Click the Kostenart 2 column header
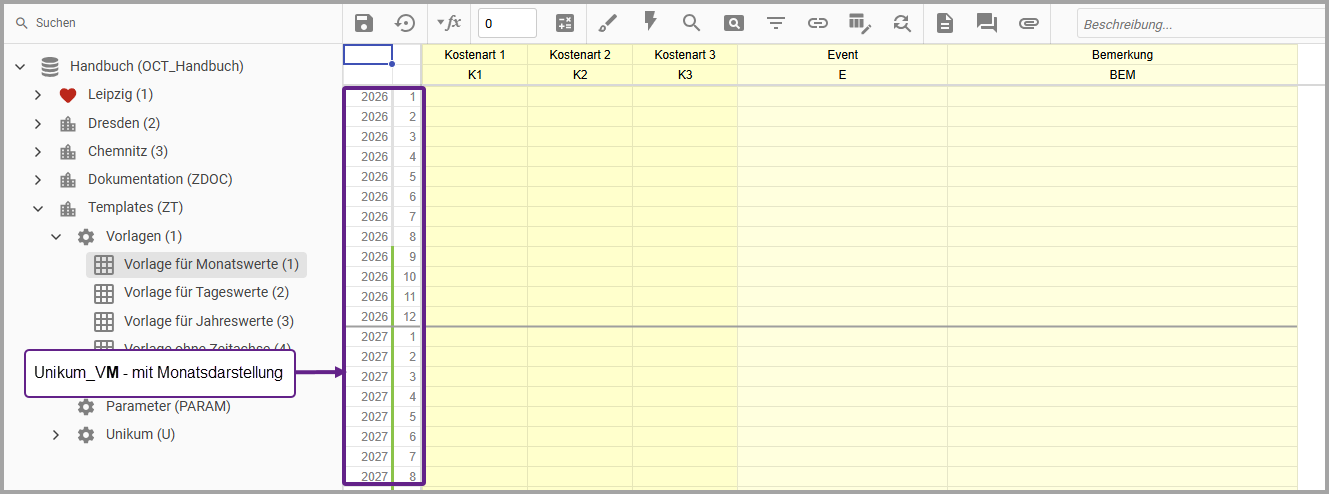The image size is (1329, 494). pyautogui.click(x=580, y=55)
